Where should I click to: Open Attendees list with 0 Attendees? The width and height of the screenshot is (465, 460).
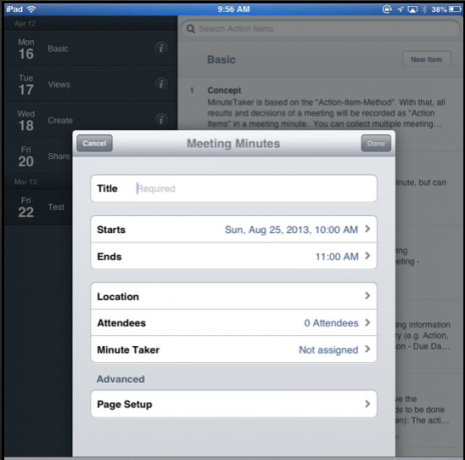pos(234,323)
